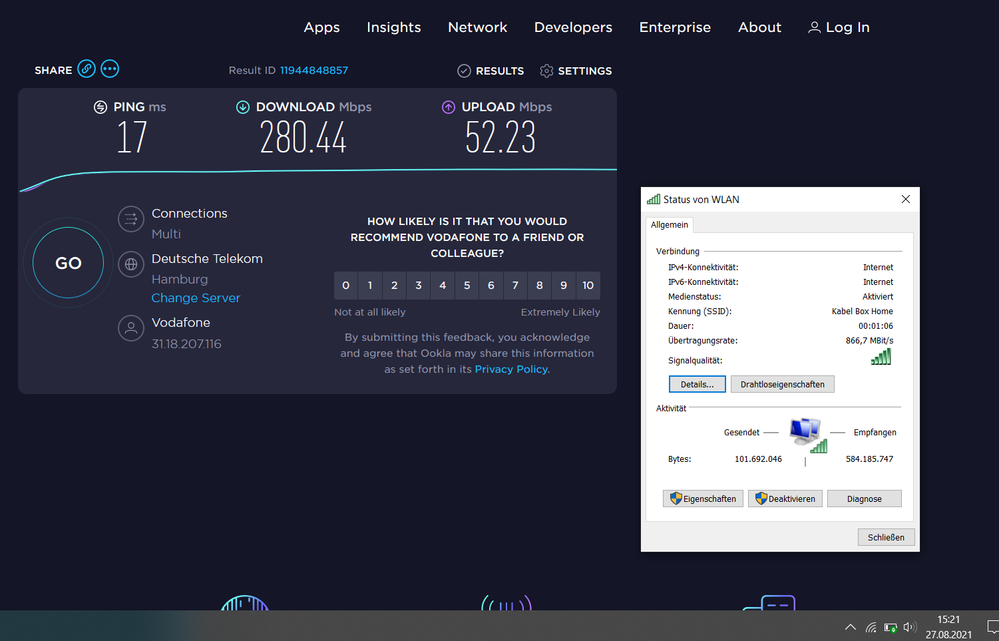999x641 pixels.
Task: Click the Wi-Fi icon in system tray
Action: click(871, 627)
